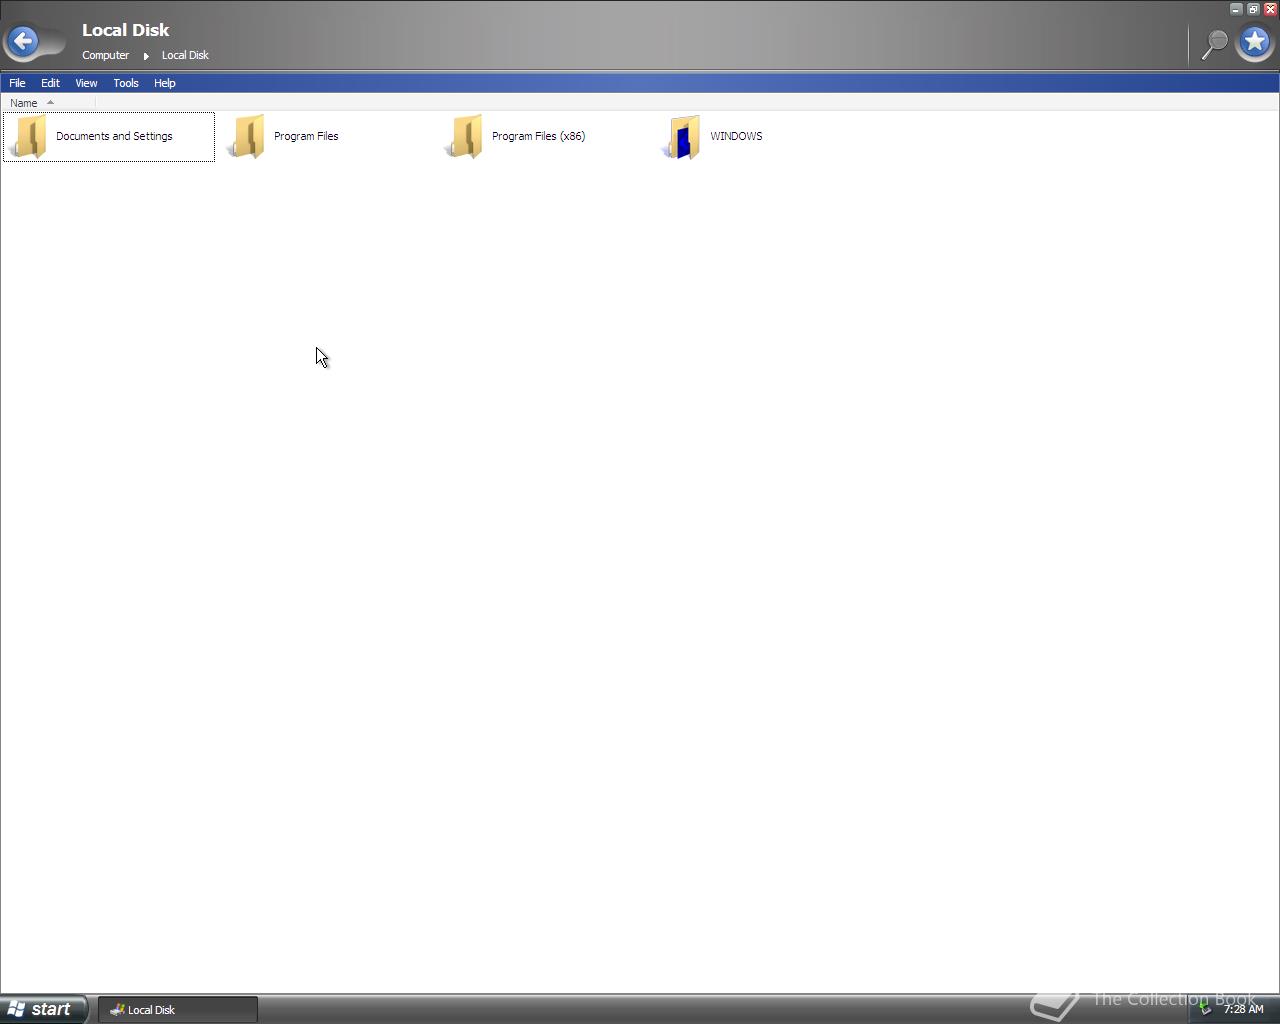The image size is (1280, 1024).
Task: Open the search magnifier icon
Action: pyautogui.click(x=1214, y=44)
